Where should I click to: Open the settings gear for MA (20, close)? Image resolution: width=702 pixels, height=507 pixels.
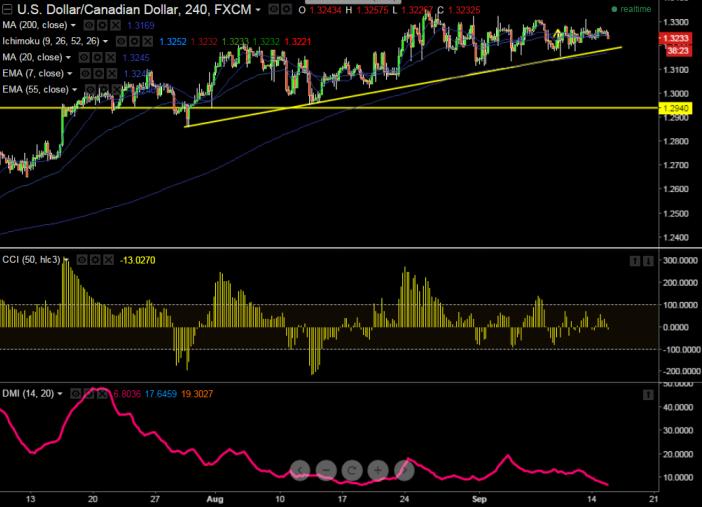click(x=97, y=57)
